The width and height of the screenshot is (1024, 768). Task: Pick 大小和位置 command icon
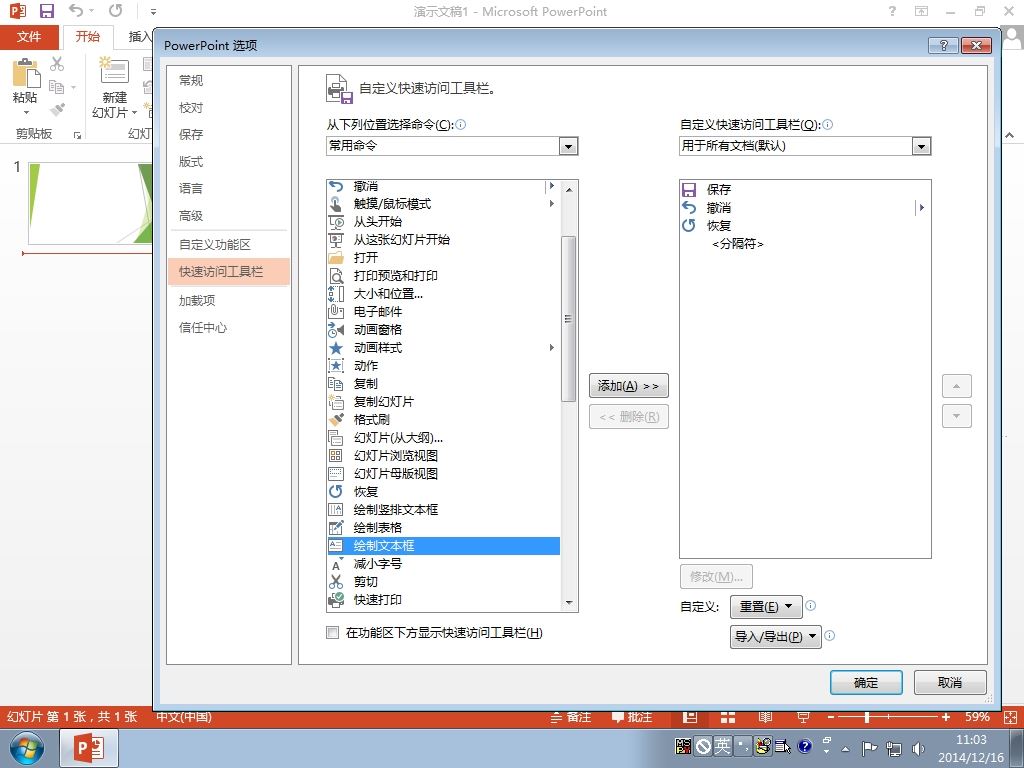pos(336,294)
